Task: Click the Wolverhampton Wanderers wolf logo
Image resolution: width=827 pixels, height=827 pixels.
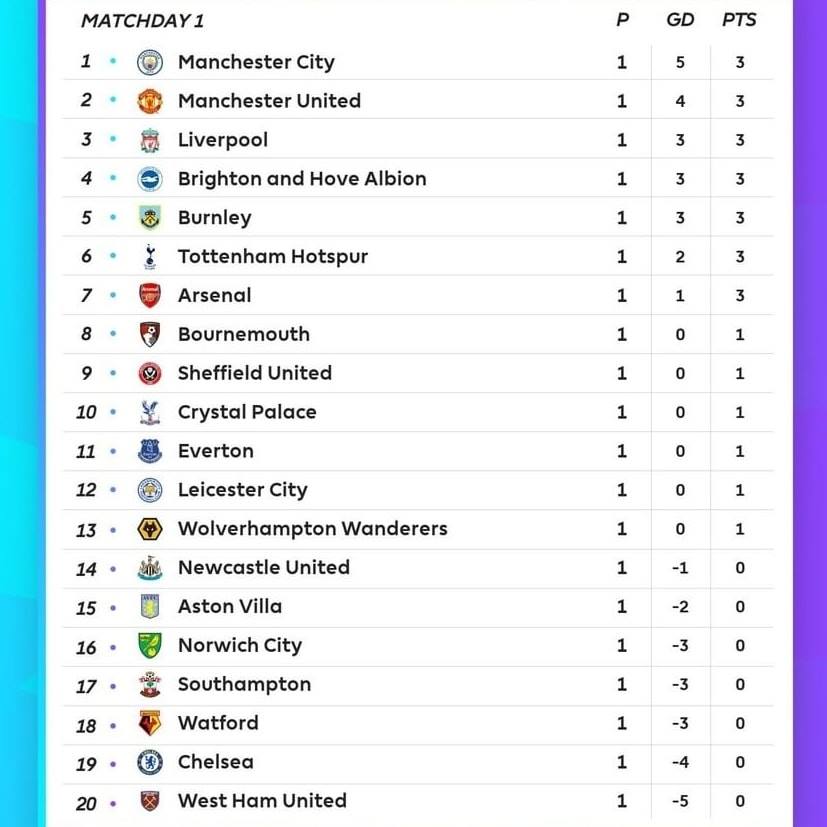Action: pos(150,529)
